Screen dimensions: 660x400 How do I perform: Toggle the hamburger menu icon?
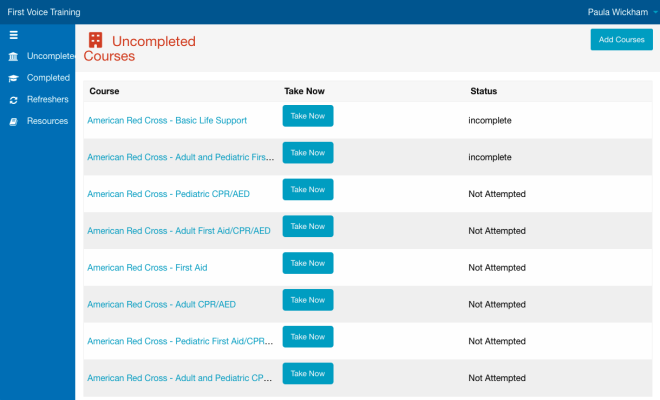(x=13, y=35)
